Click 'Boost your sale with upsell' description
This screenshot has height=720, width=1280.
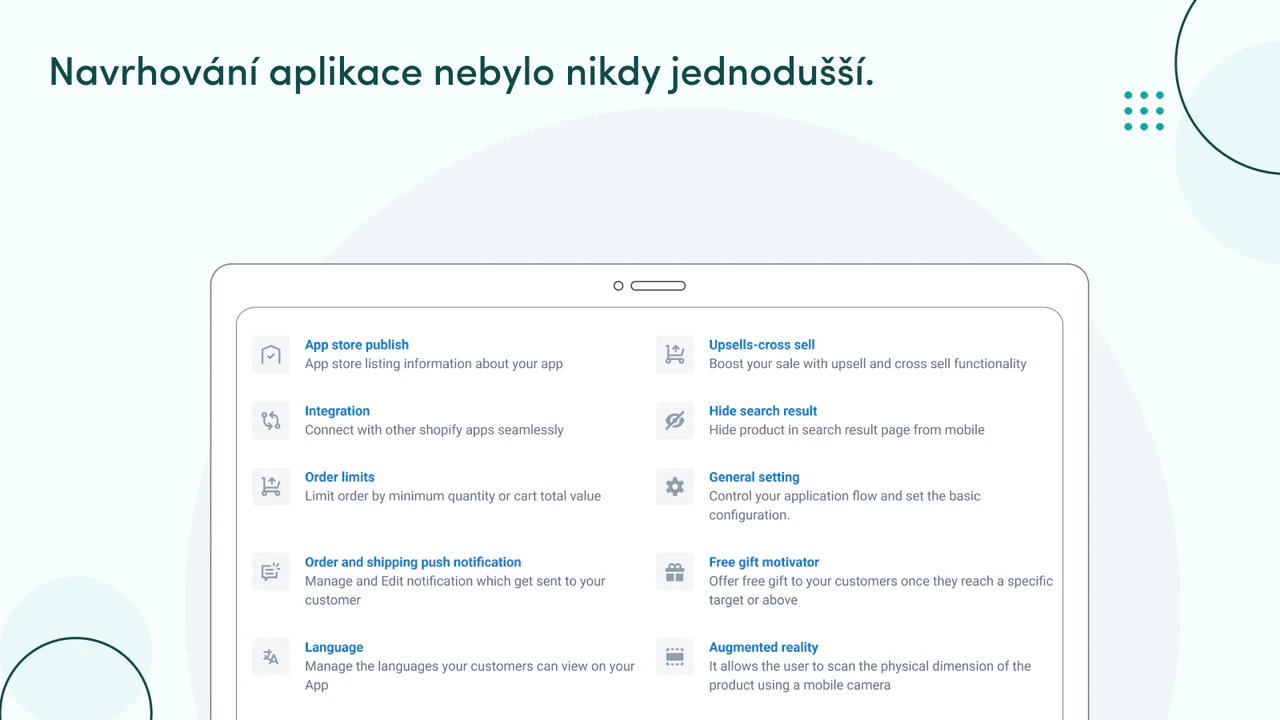pyautogui.click(x=868, y=364)
